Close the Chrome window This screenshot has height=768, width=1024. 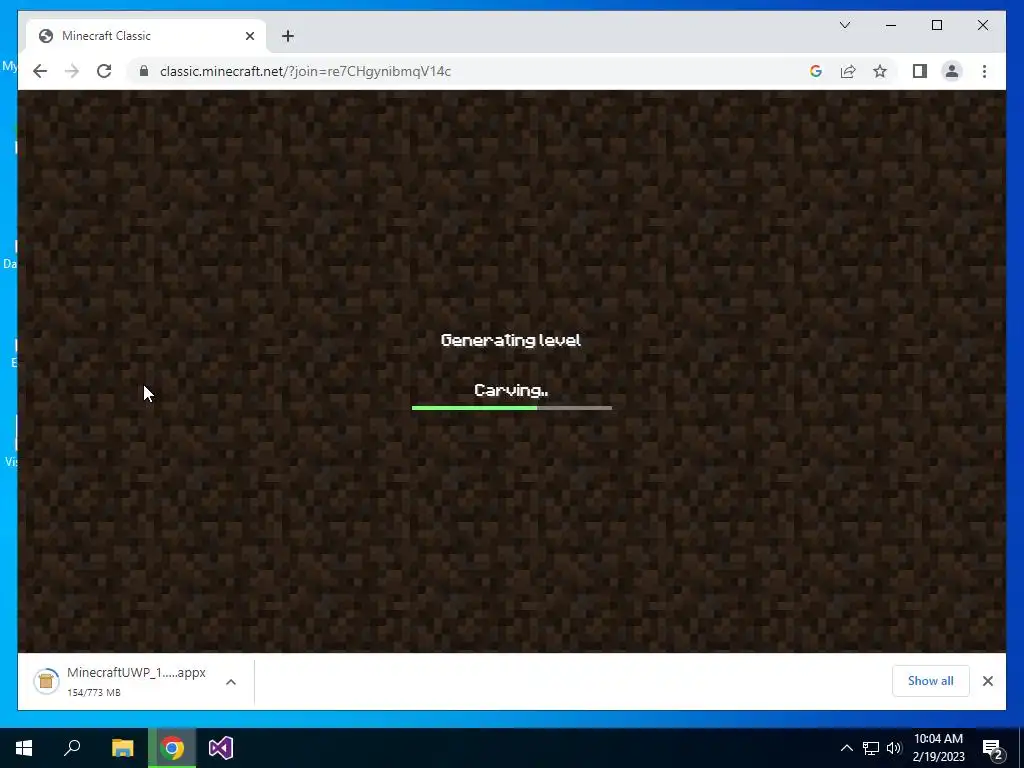pos(982,25)
